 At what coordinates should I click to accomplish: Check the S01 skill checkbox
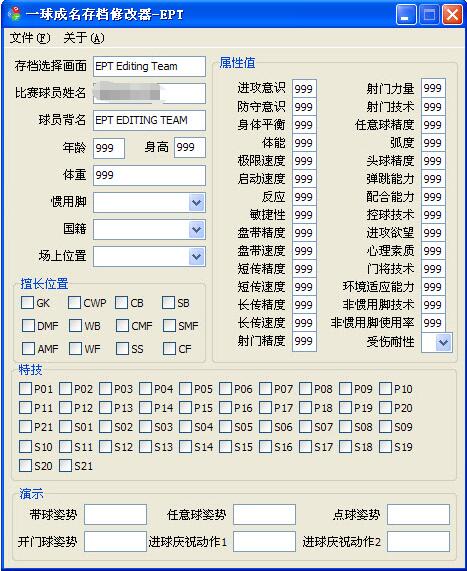pyautogui.click(x=65, y=426)
